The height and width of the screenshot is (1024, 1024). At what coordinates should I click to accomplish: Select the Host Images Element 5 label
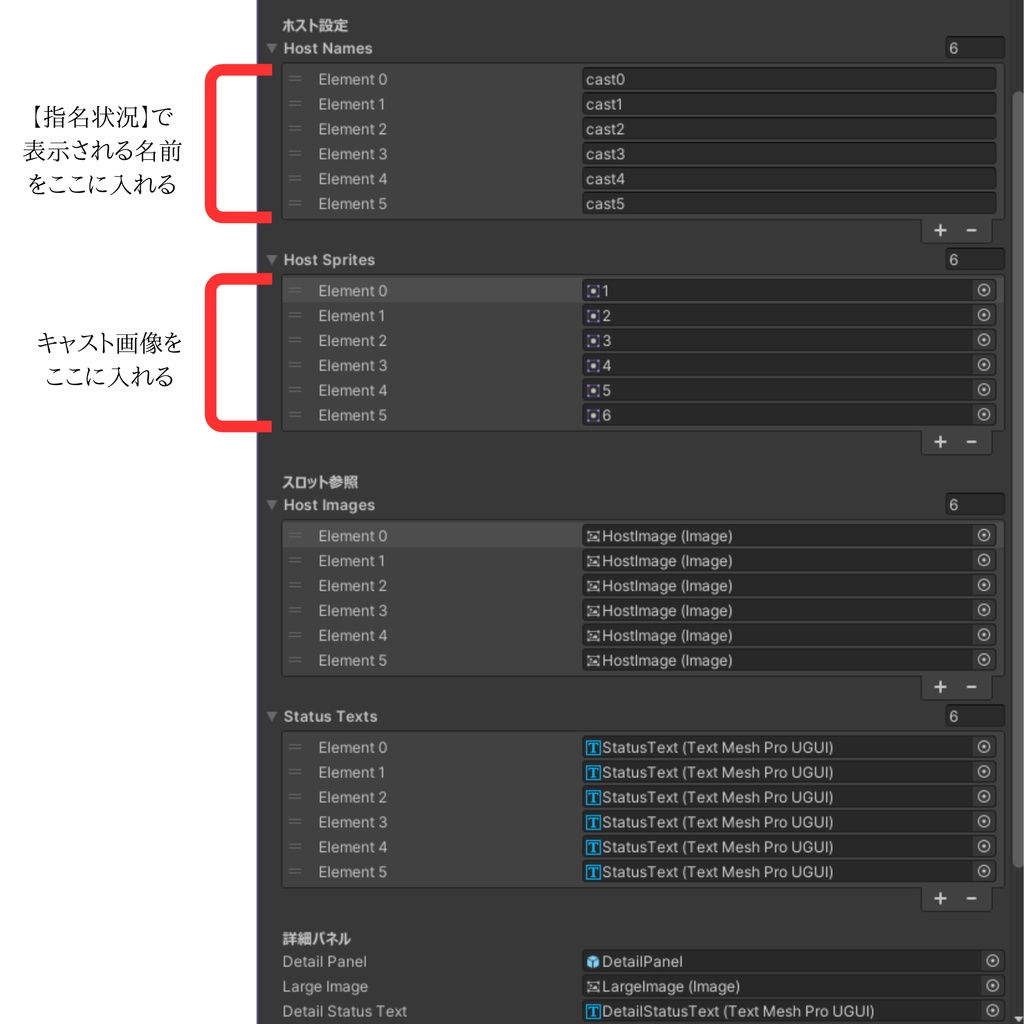[x=353, y=660]
